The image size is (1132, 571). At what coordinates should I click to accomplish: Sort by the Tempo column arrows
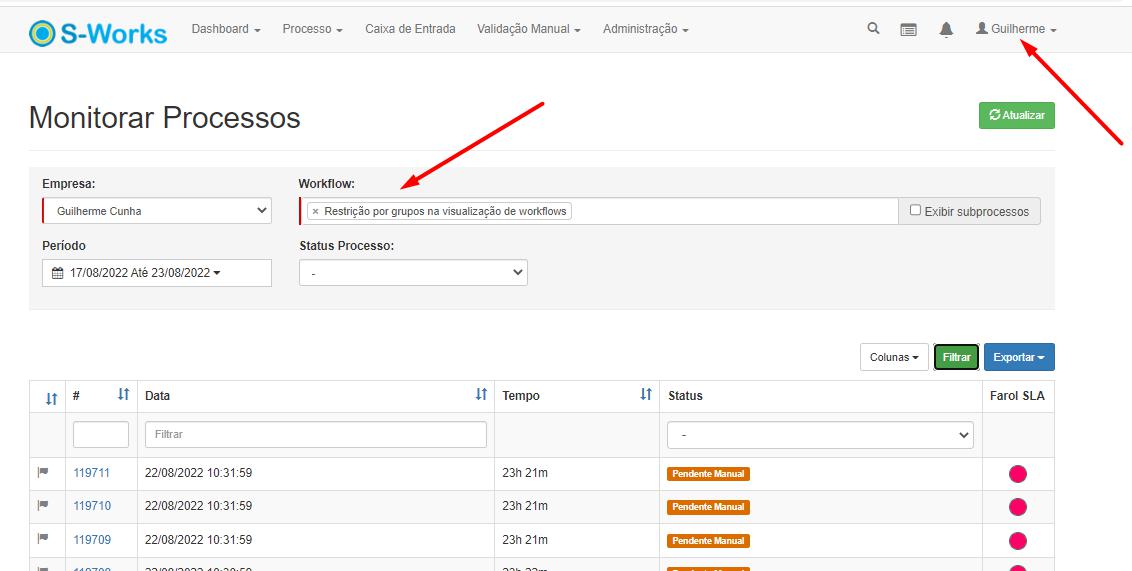pos(645,395)
